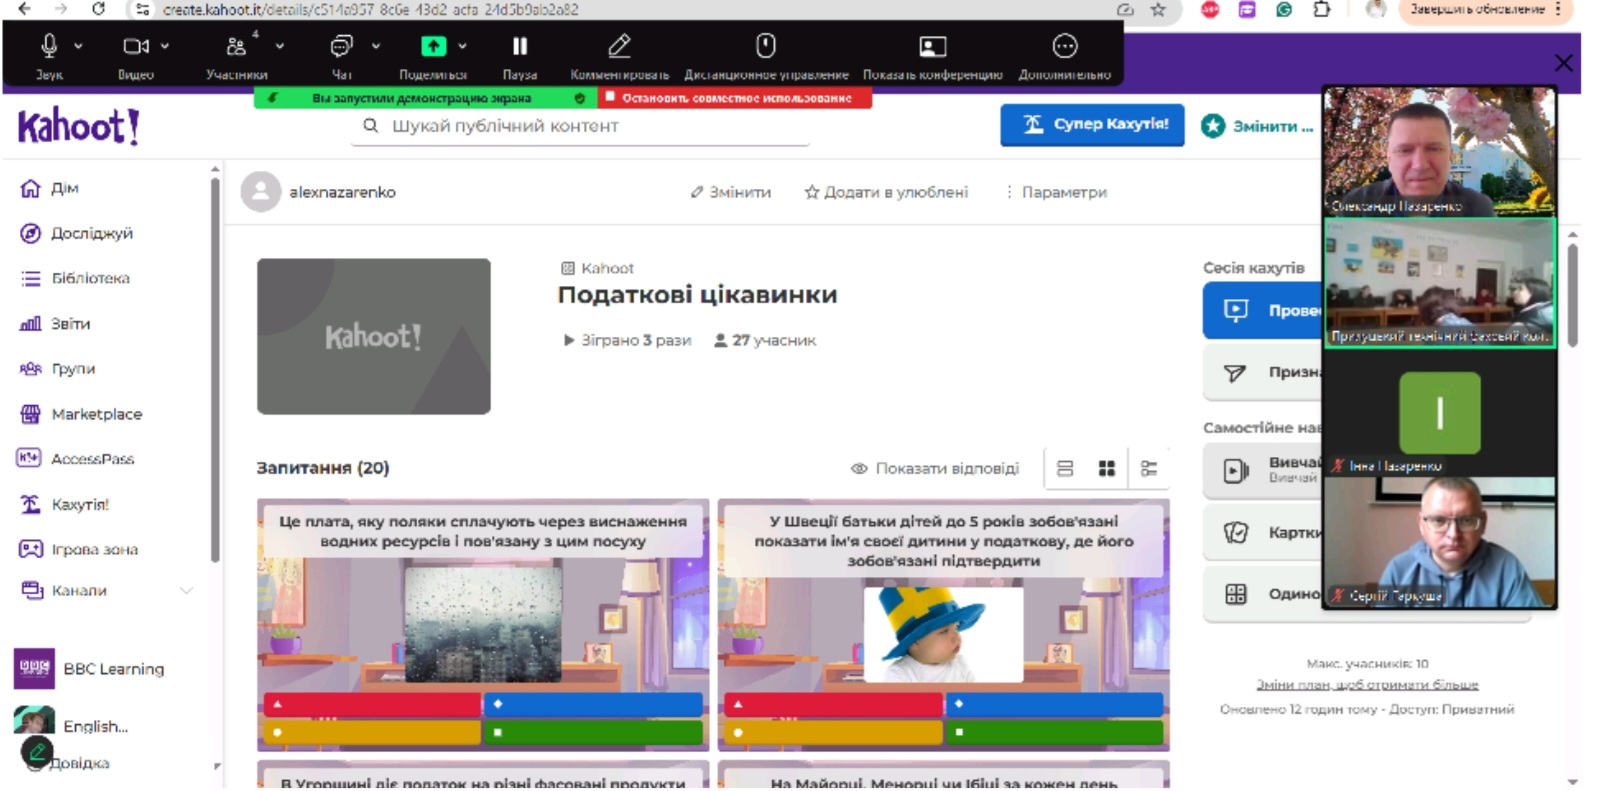
Task: Click the Вивчай self-study option
Action: [1262, 470]
